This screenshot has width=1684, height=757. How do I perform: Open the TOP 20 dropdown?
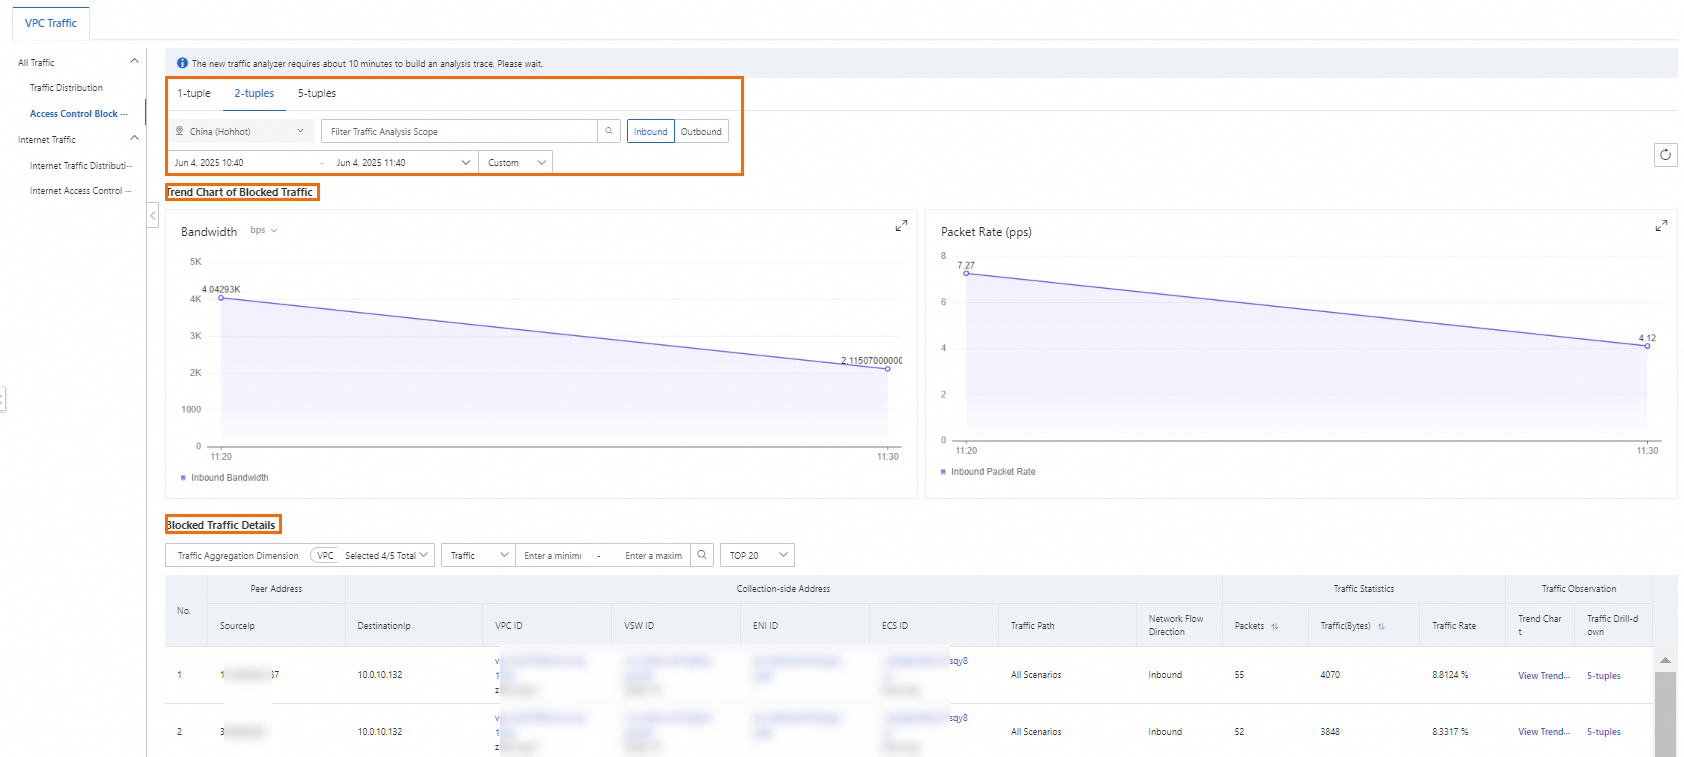[757, 555]
